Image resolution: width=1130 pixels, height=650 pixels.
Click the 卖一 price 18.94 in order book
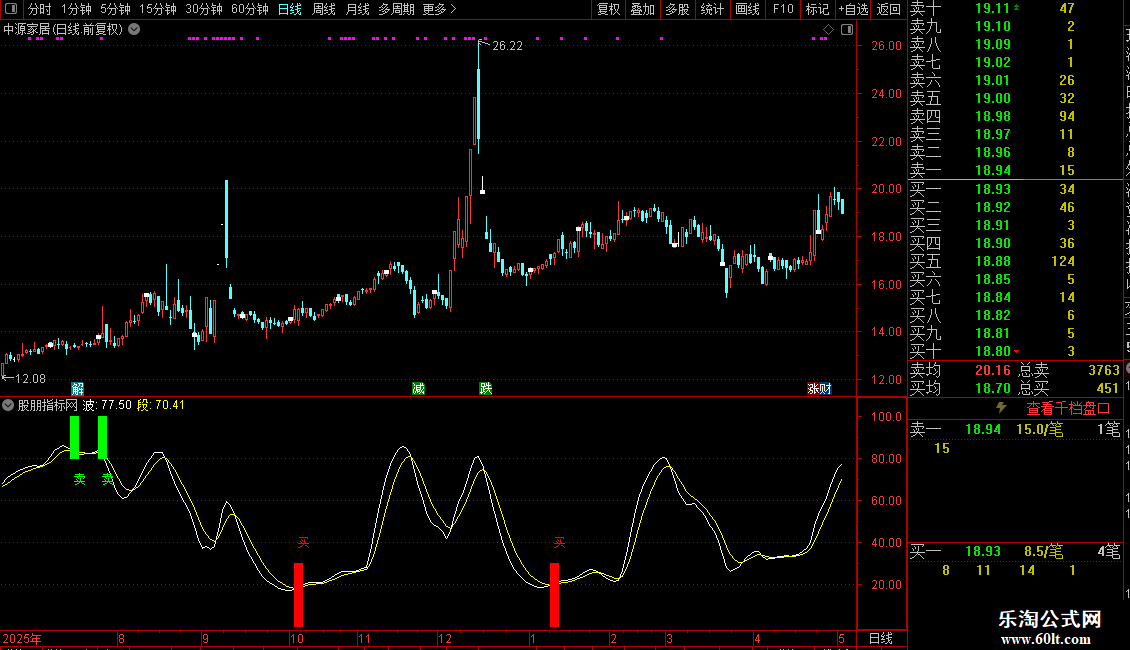tap(992, 171)
